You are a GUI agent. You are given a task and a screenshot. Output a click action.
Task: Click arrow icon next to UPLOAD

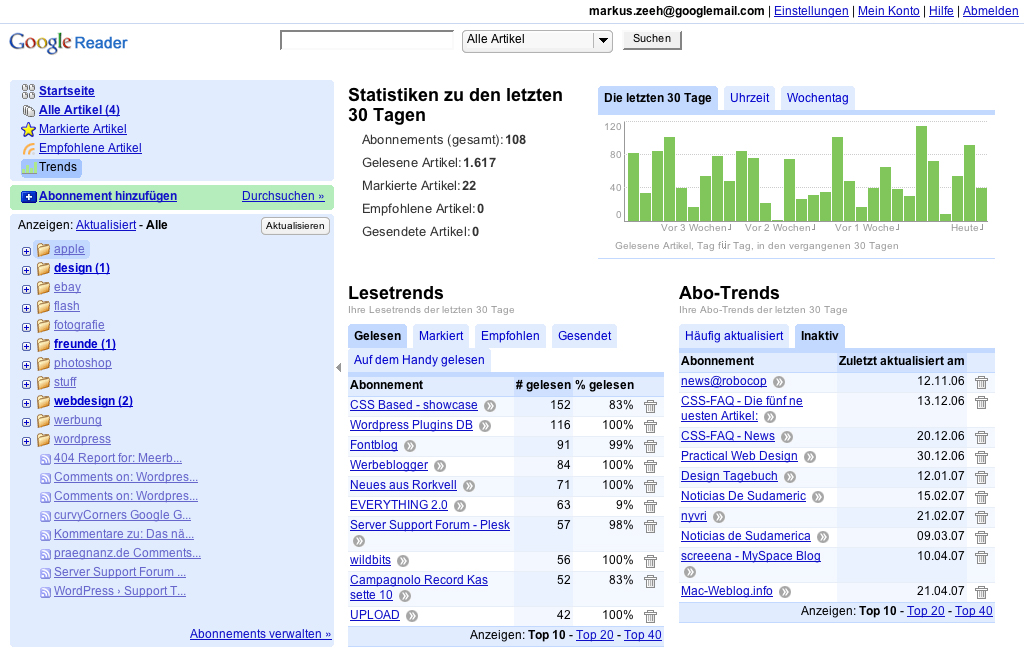coord(411,616)
